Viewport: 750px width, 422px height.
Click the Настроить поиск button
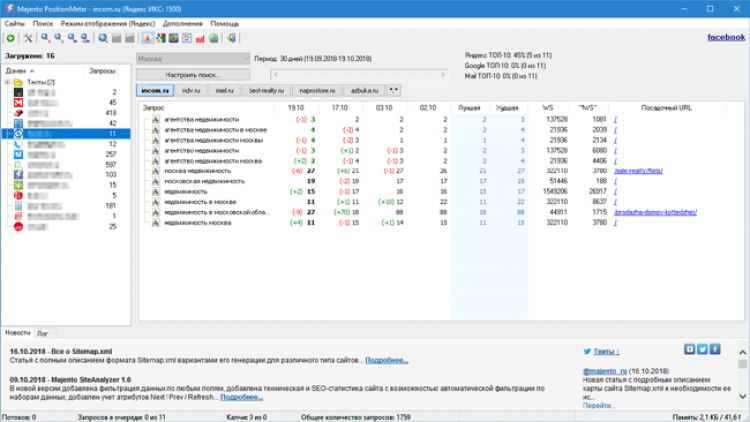tap(192, 75)
